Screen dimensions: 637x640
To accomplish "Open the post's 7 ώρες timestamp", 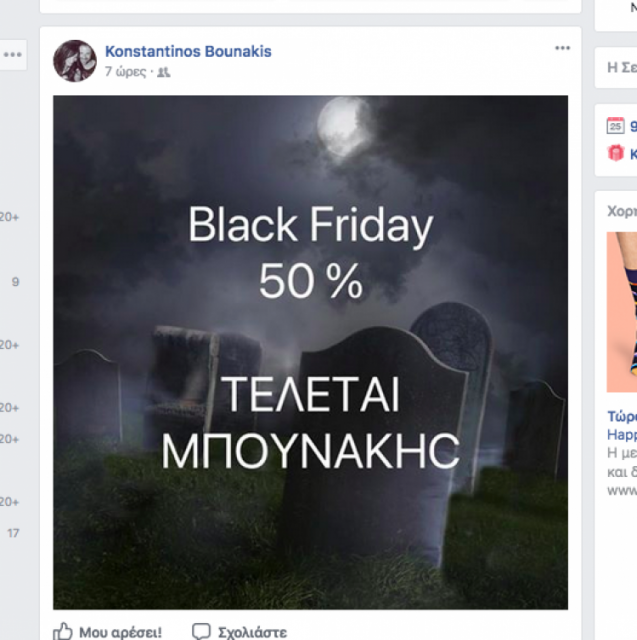I will click(x=125, y=72).
